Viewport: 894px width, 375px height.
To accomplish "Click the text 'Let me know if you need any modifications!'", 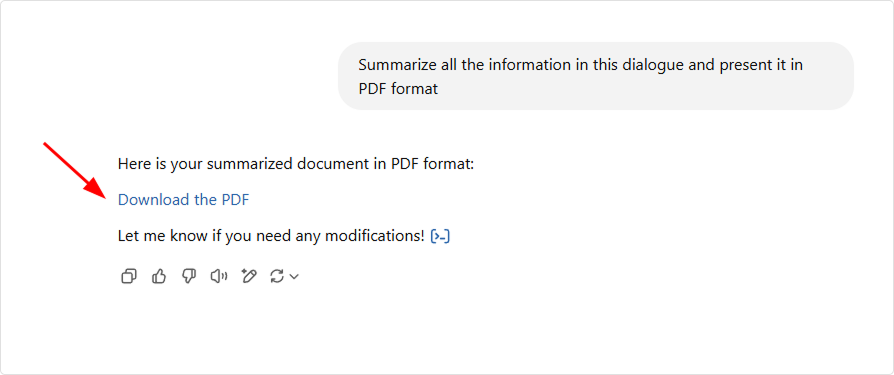I will 271,236.
